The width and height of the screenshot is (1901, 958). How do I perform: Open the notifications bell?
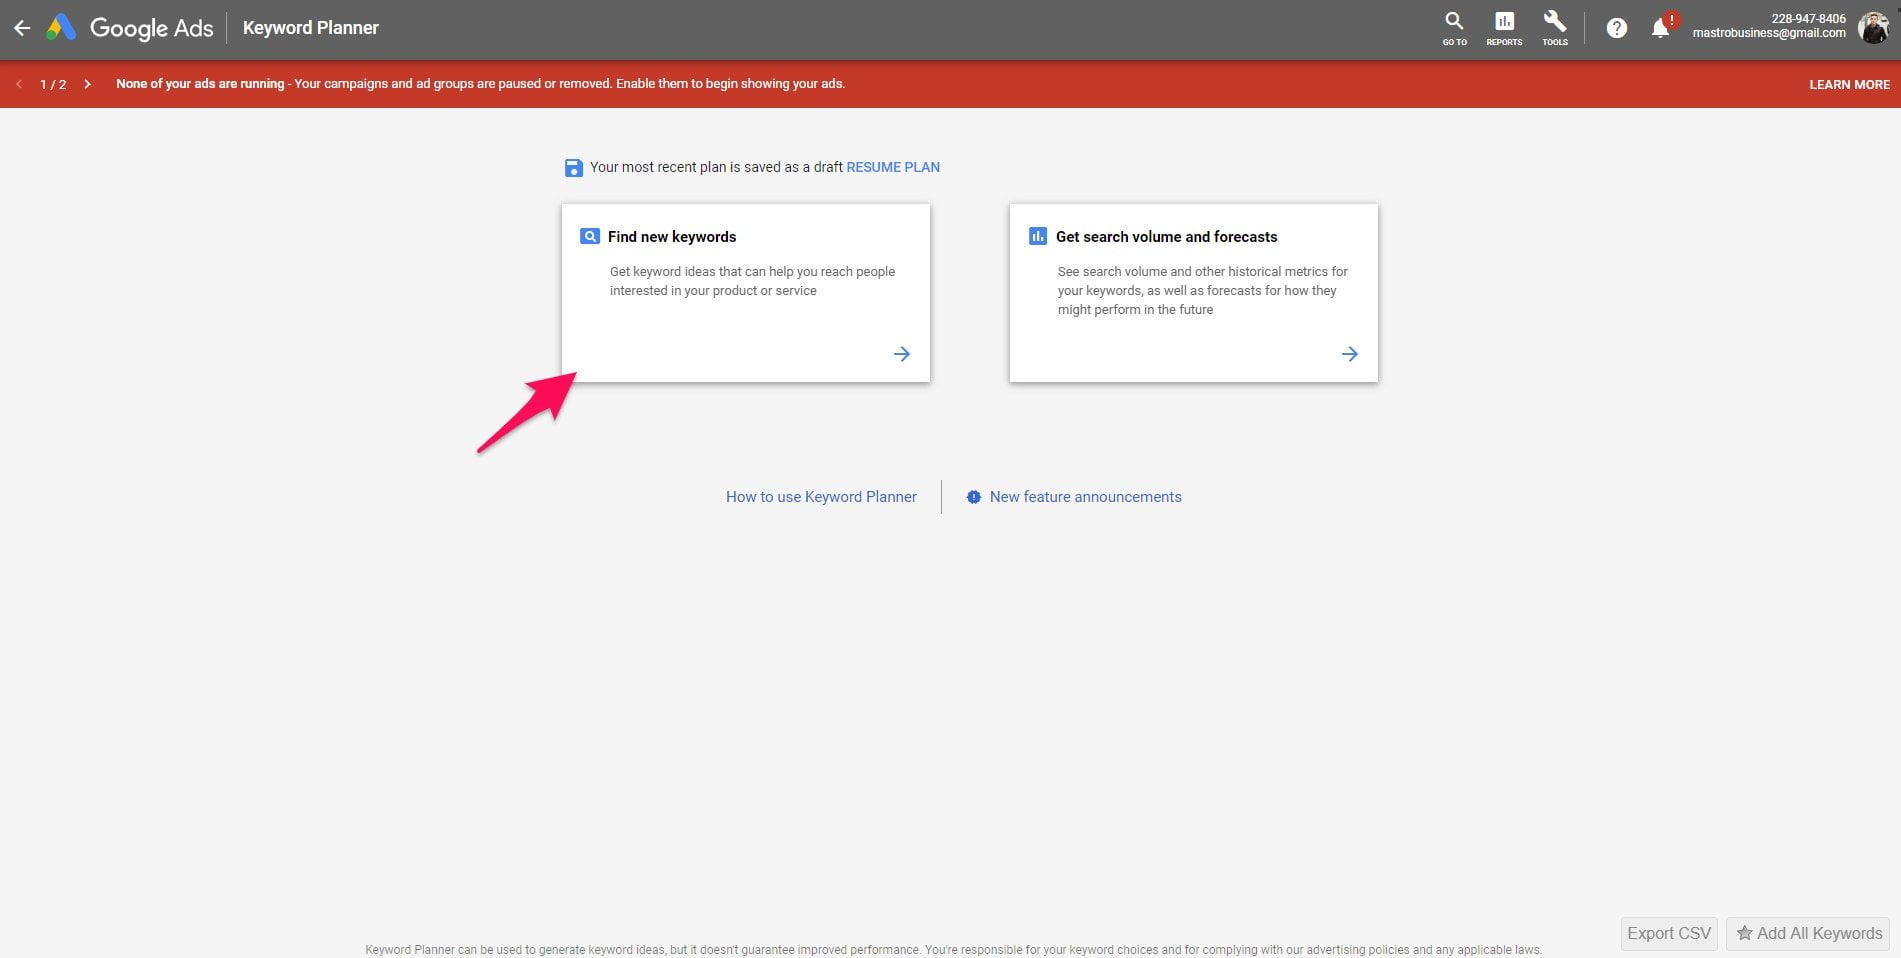click(1661, 28)
